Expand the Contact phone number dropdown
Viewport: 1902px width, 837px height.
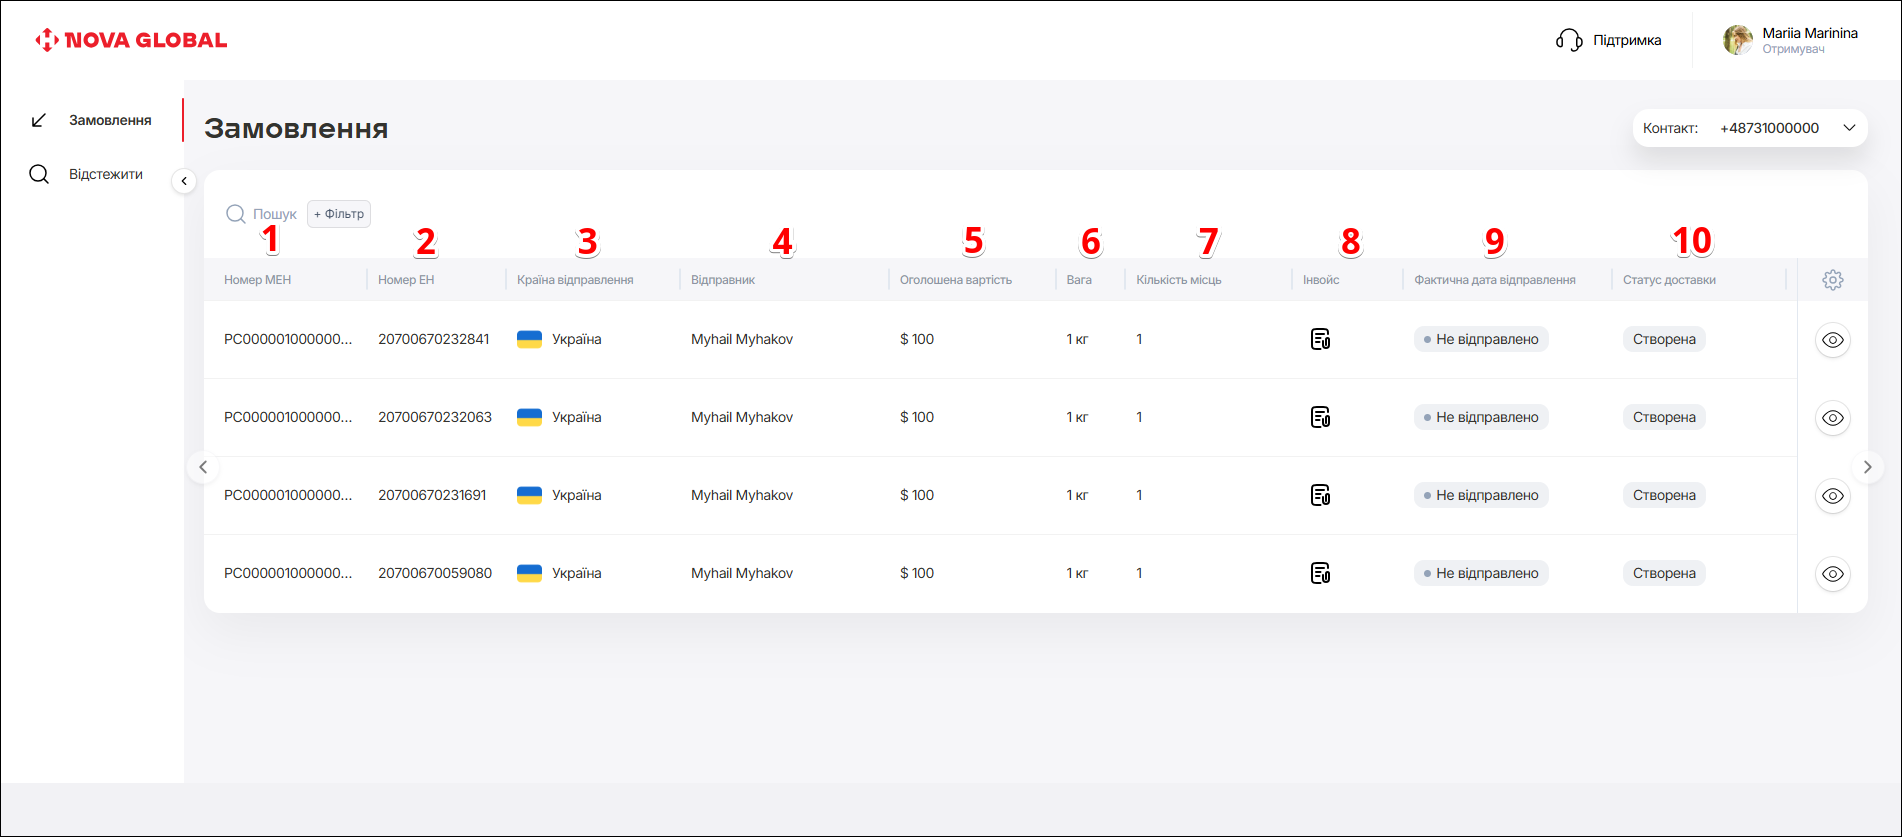coord(1849,128)
